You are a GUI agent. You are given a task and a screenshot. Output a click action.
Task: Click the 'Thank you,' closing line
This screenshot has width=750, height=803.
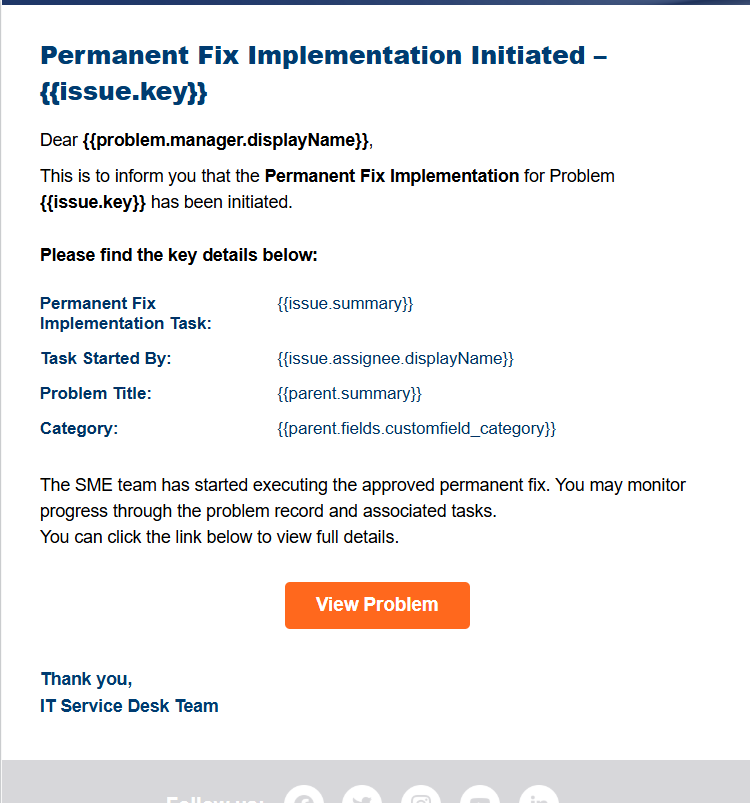[86, 679]
